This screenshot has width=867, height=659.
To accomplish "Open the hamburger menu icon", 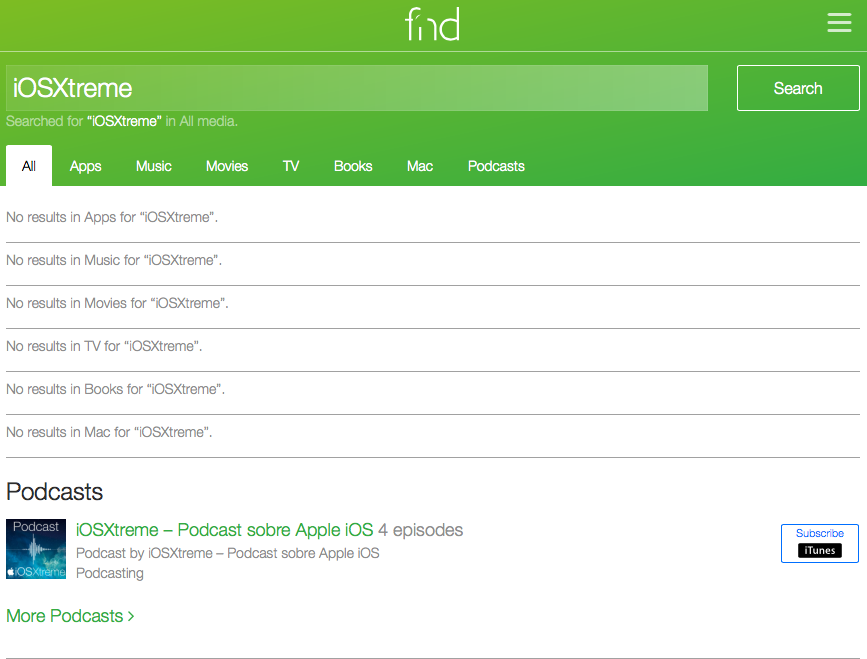I will [839, 23].
